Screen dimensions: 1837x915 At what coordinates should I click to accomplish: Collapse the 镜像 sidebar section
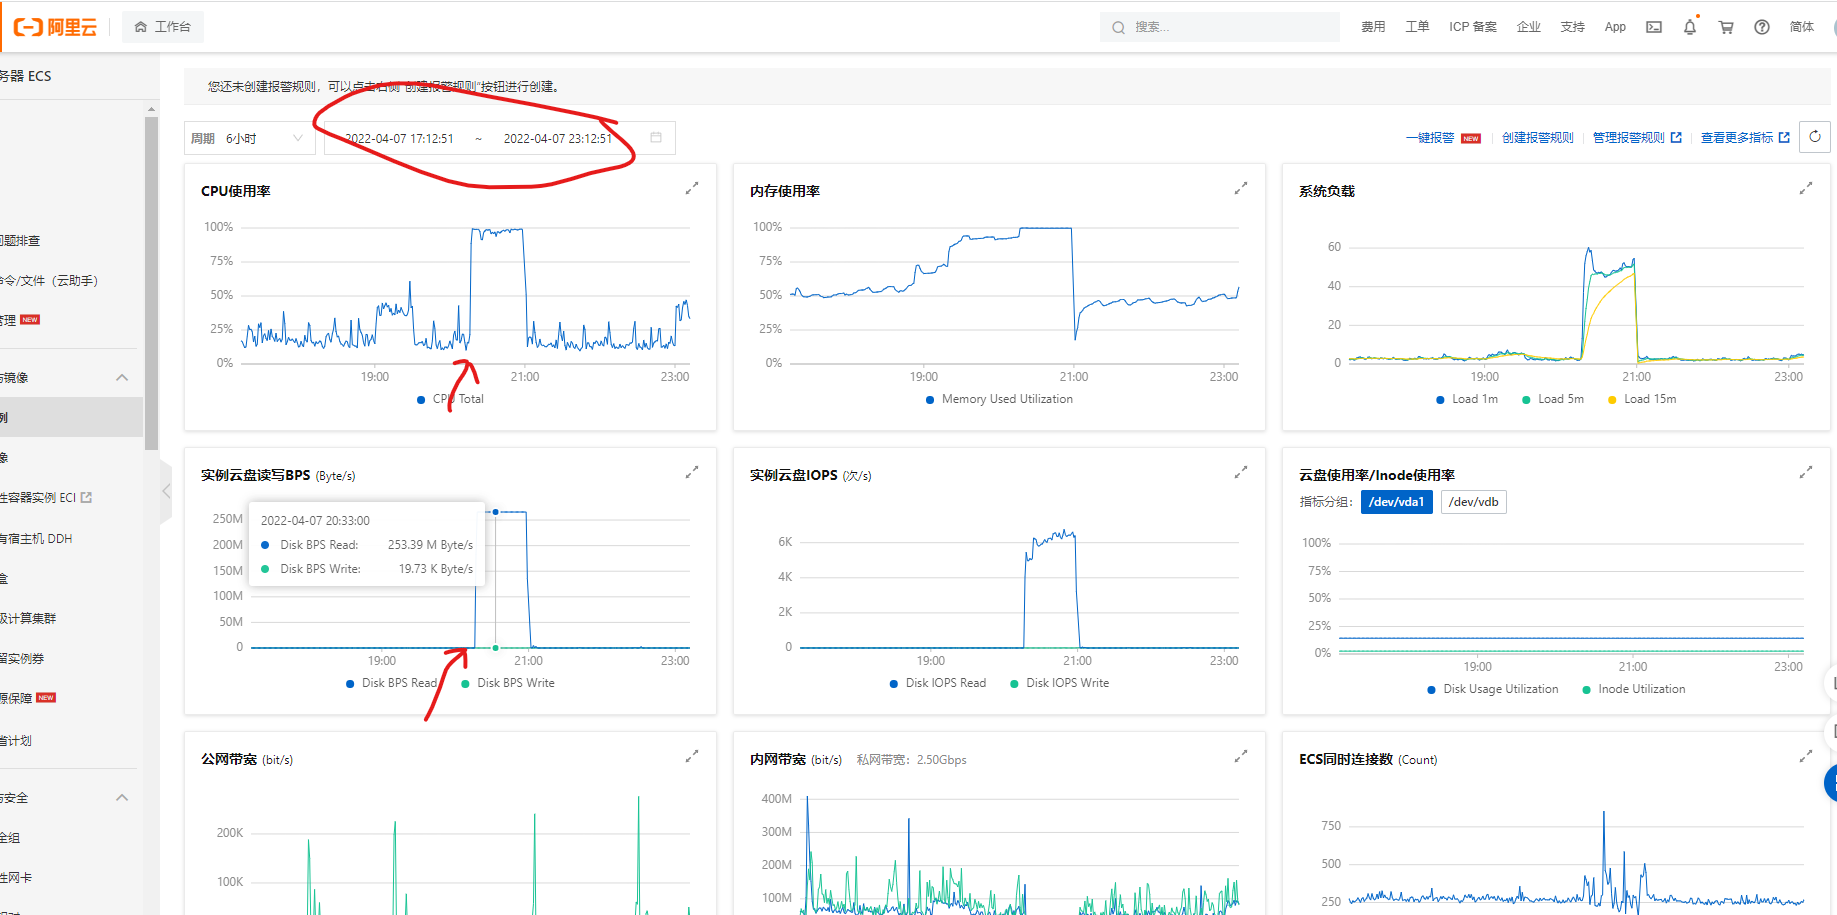tap(122, 378)
